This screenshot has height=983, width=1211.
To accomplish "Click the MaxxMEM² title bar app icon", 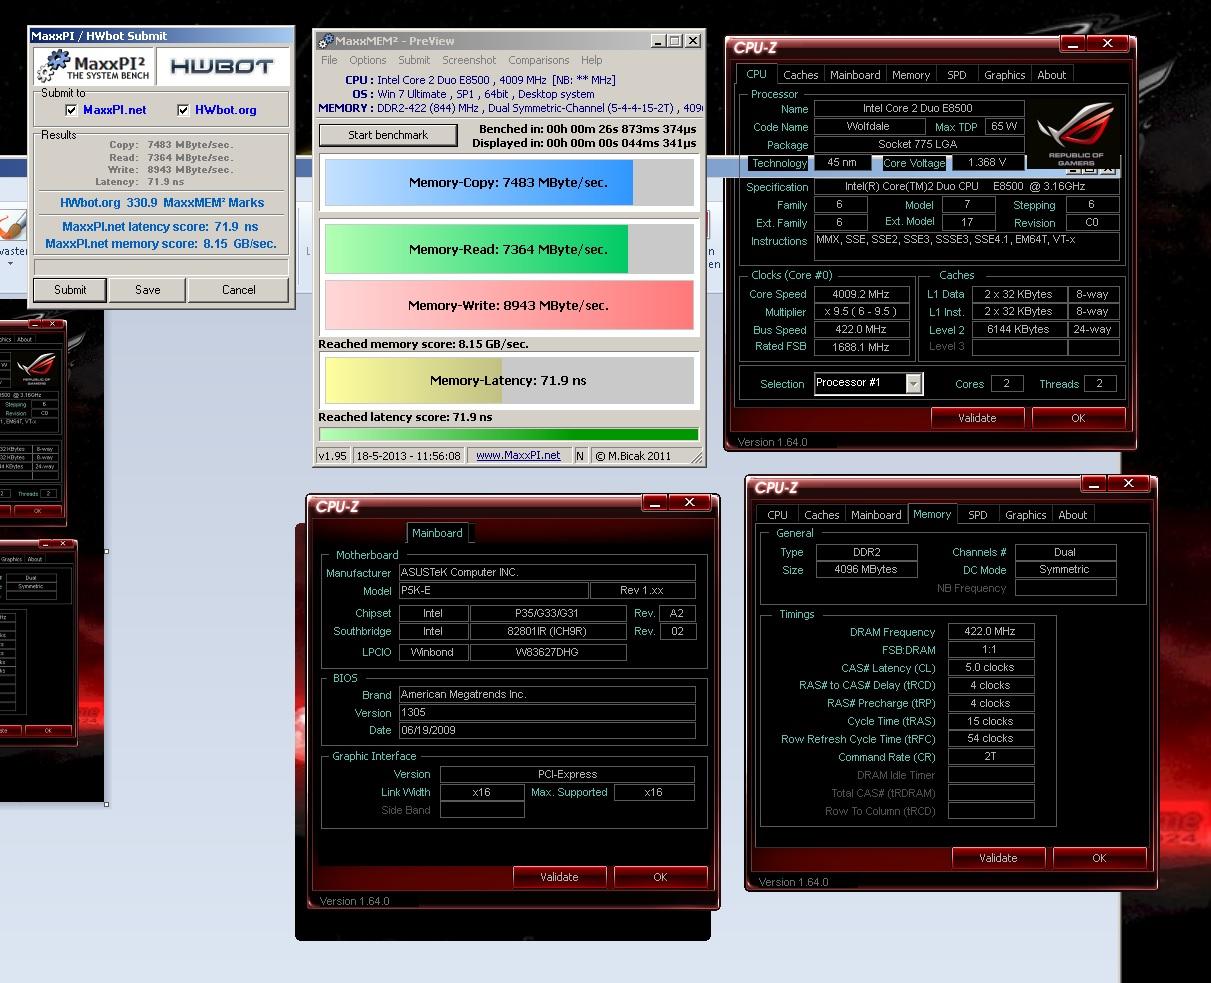I will pyautogui.click(x=325, y=41).
